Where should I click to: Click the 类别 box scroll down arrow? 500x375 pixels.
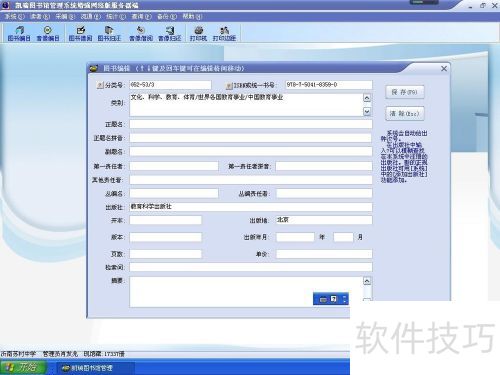[x=367, y=112]
